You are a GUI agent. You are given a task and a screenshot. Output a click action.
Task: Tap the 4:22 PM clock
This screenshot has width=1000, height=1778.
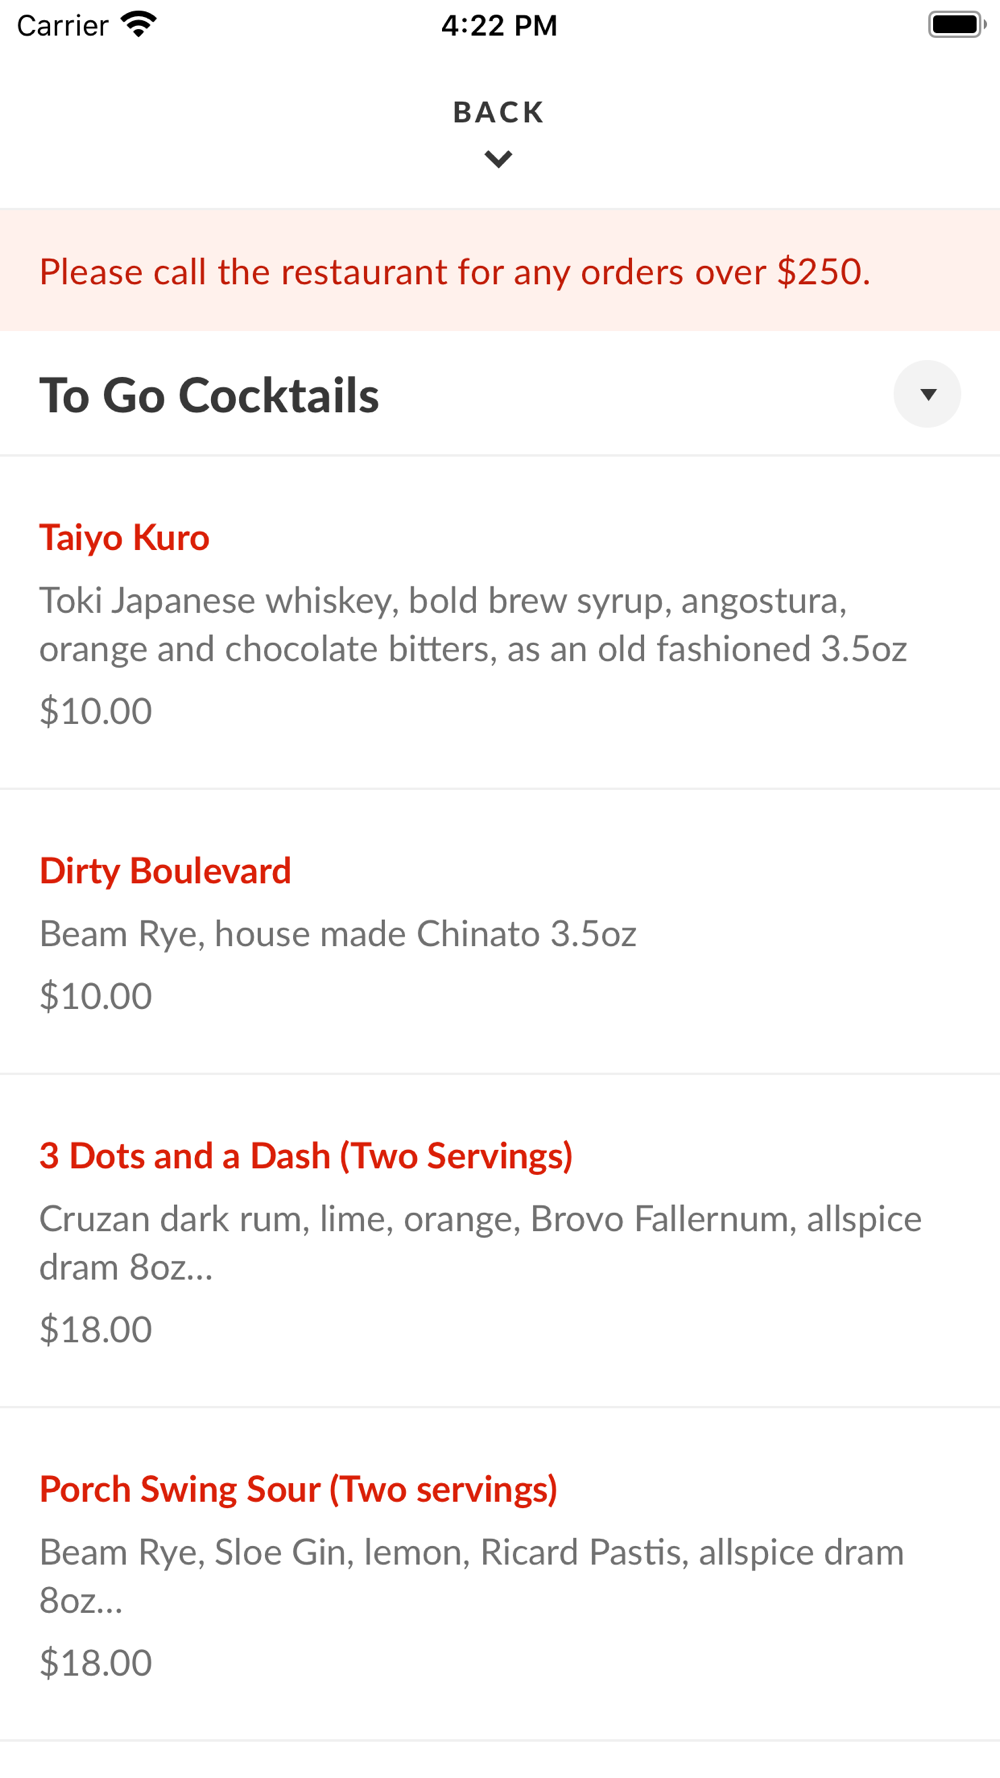click(x=499, y=25)
